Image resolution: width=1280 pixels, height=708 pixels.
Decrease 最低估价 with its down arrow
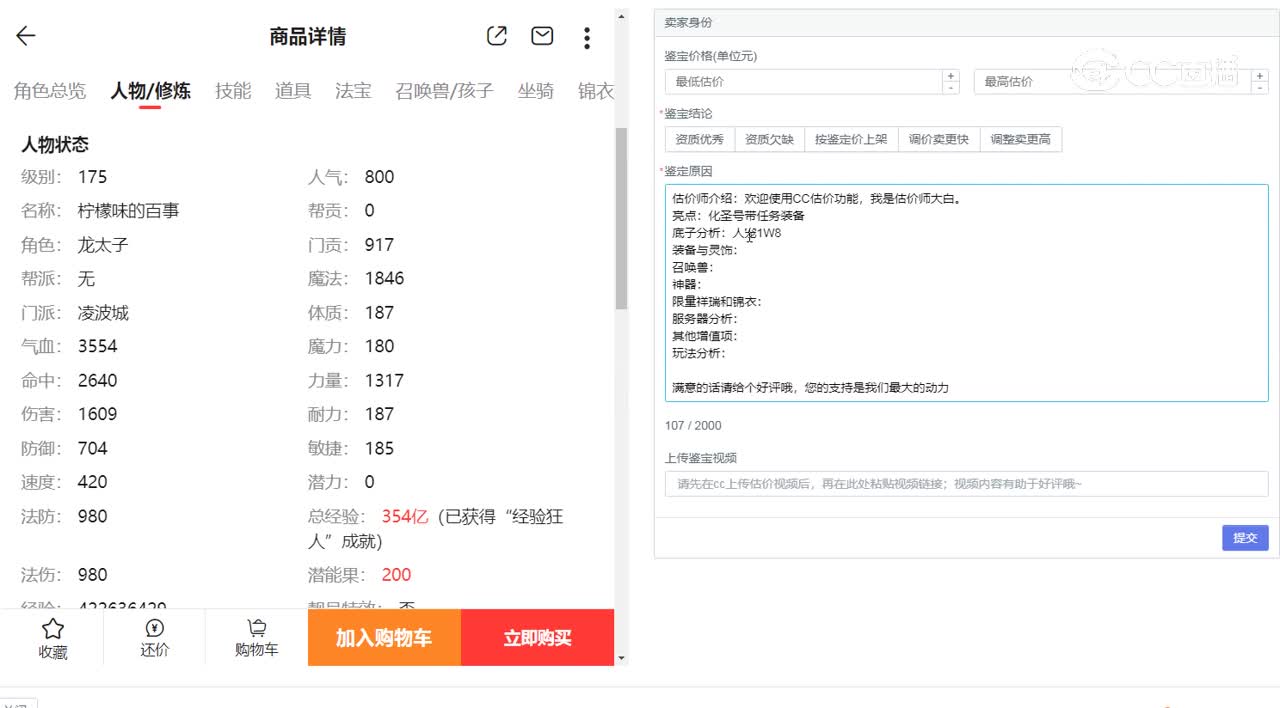click(951, 87)
